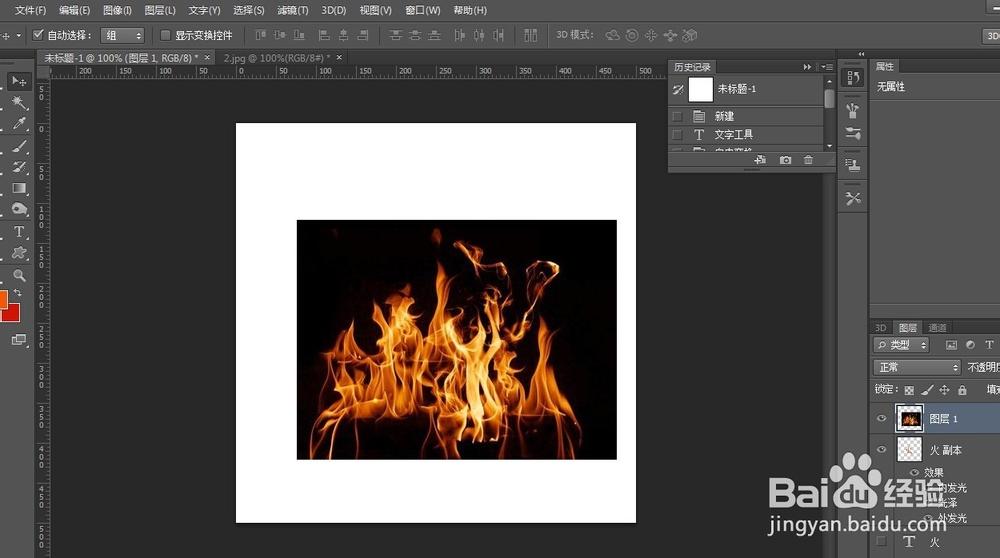Open the 图像(I) menu
1000x558 pixels.
(117, 10)
